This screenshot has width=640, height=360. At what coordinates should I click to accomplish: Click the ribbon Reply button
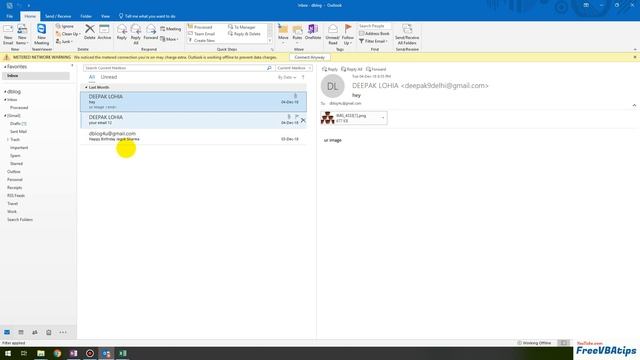(122, 32)
